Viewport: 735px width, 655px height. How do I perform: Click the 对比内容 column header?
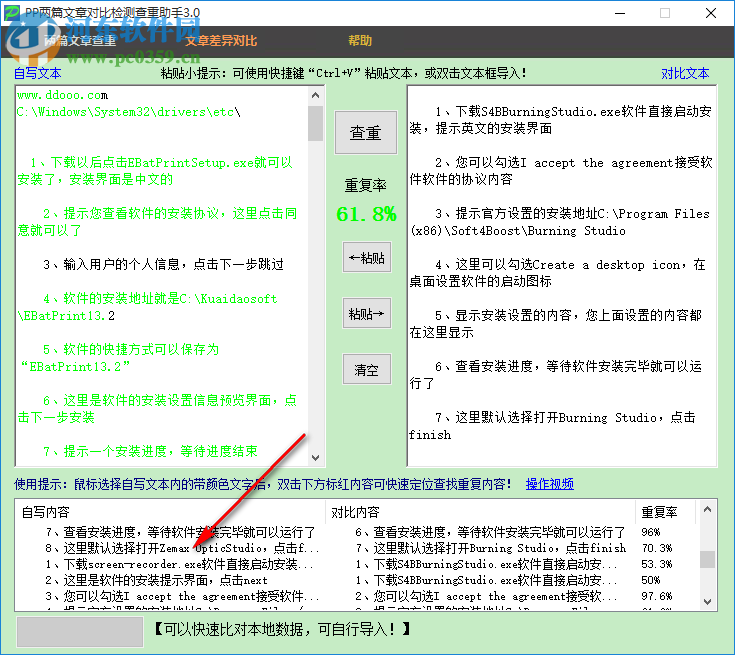pos(480,512)
